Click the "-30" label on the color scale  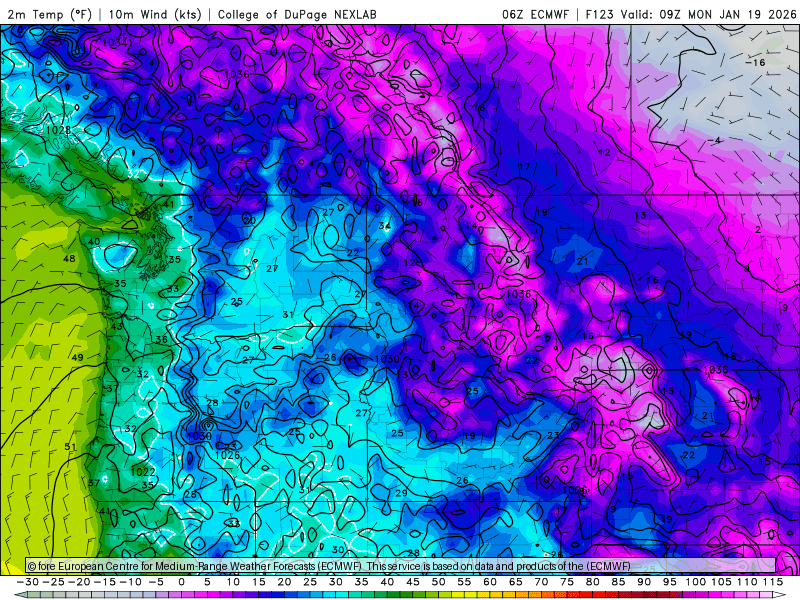click(28, 582)
